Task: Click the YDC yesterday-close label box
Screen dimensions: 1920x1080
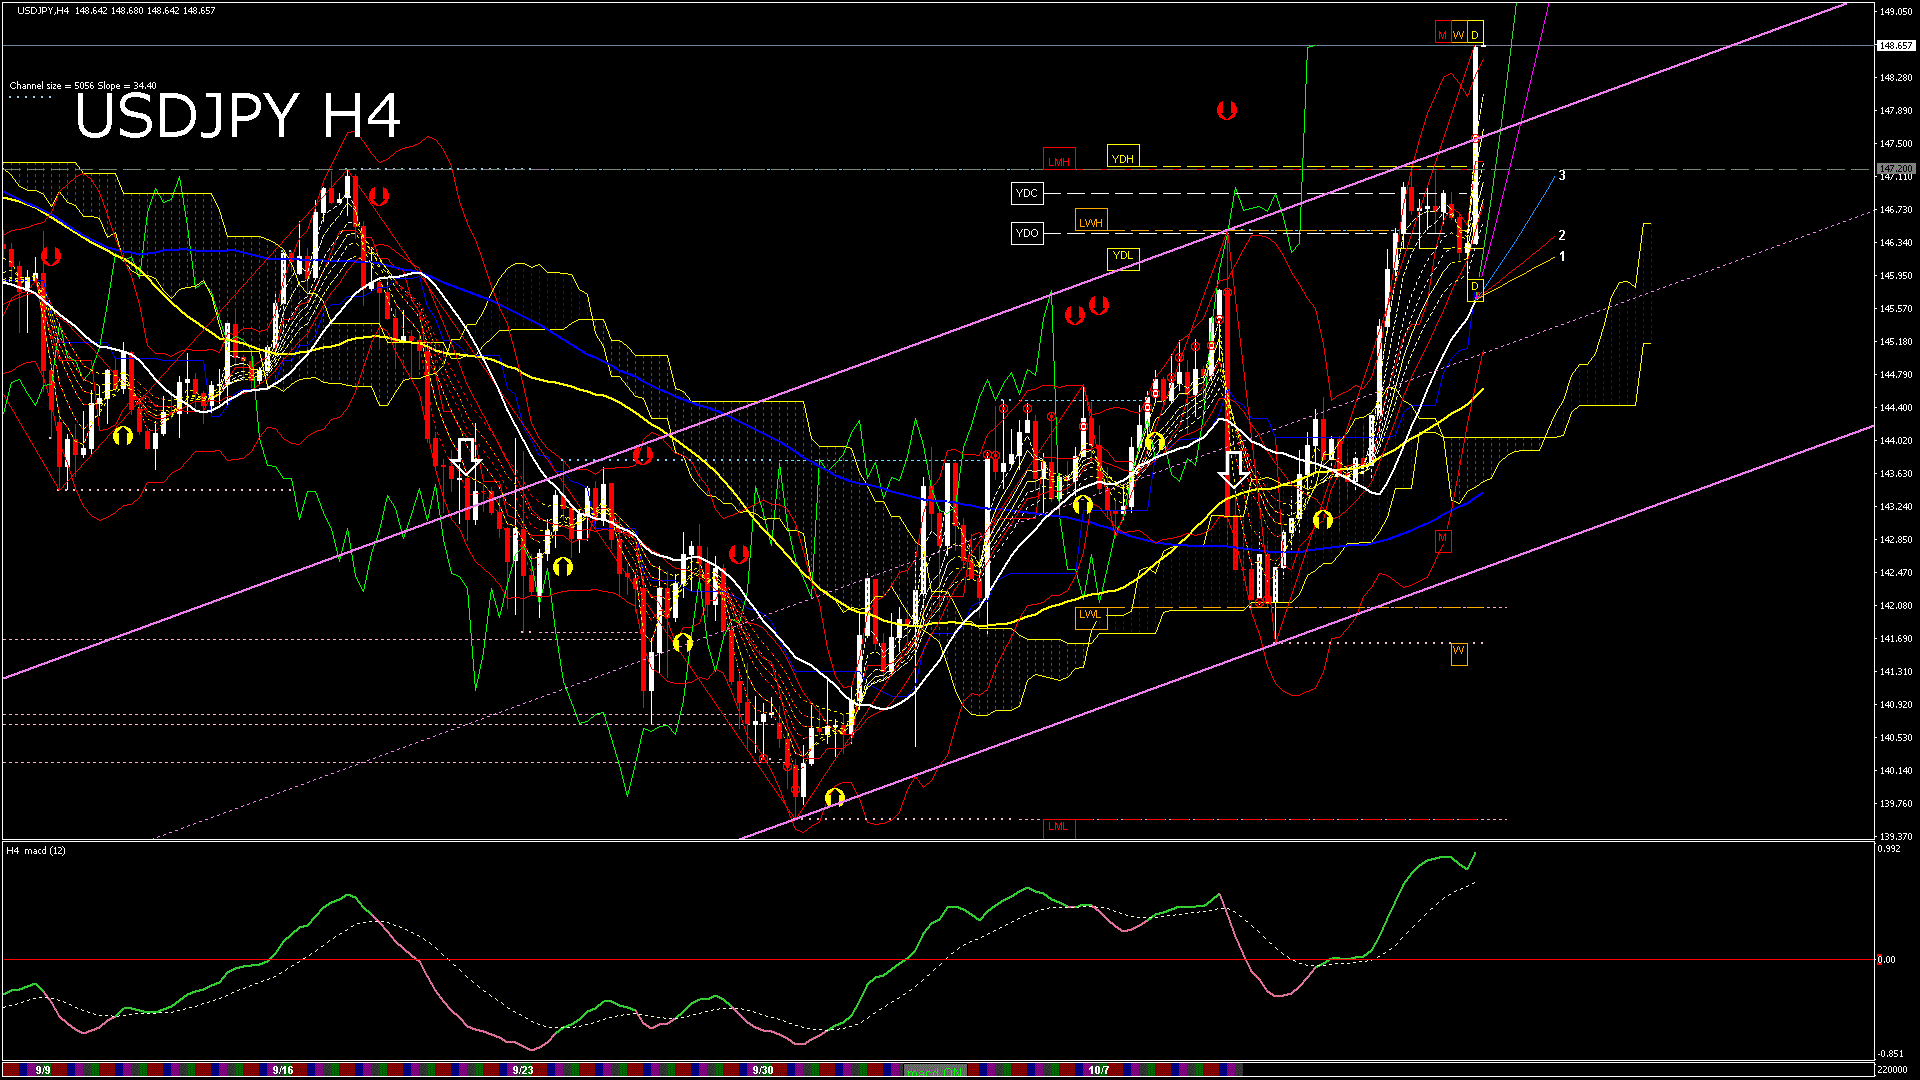Action: pyautogui.click(x=1027, y=193)
